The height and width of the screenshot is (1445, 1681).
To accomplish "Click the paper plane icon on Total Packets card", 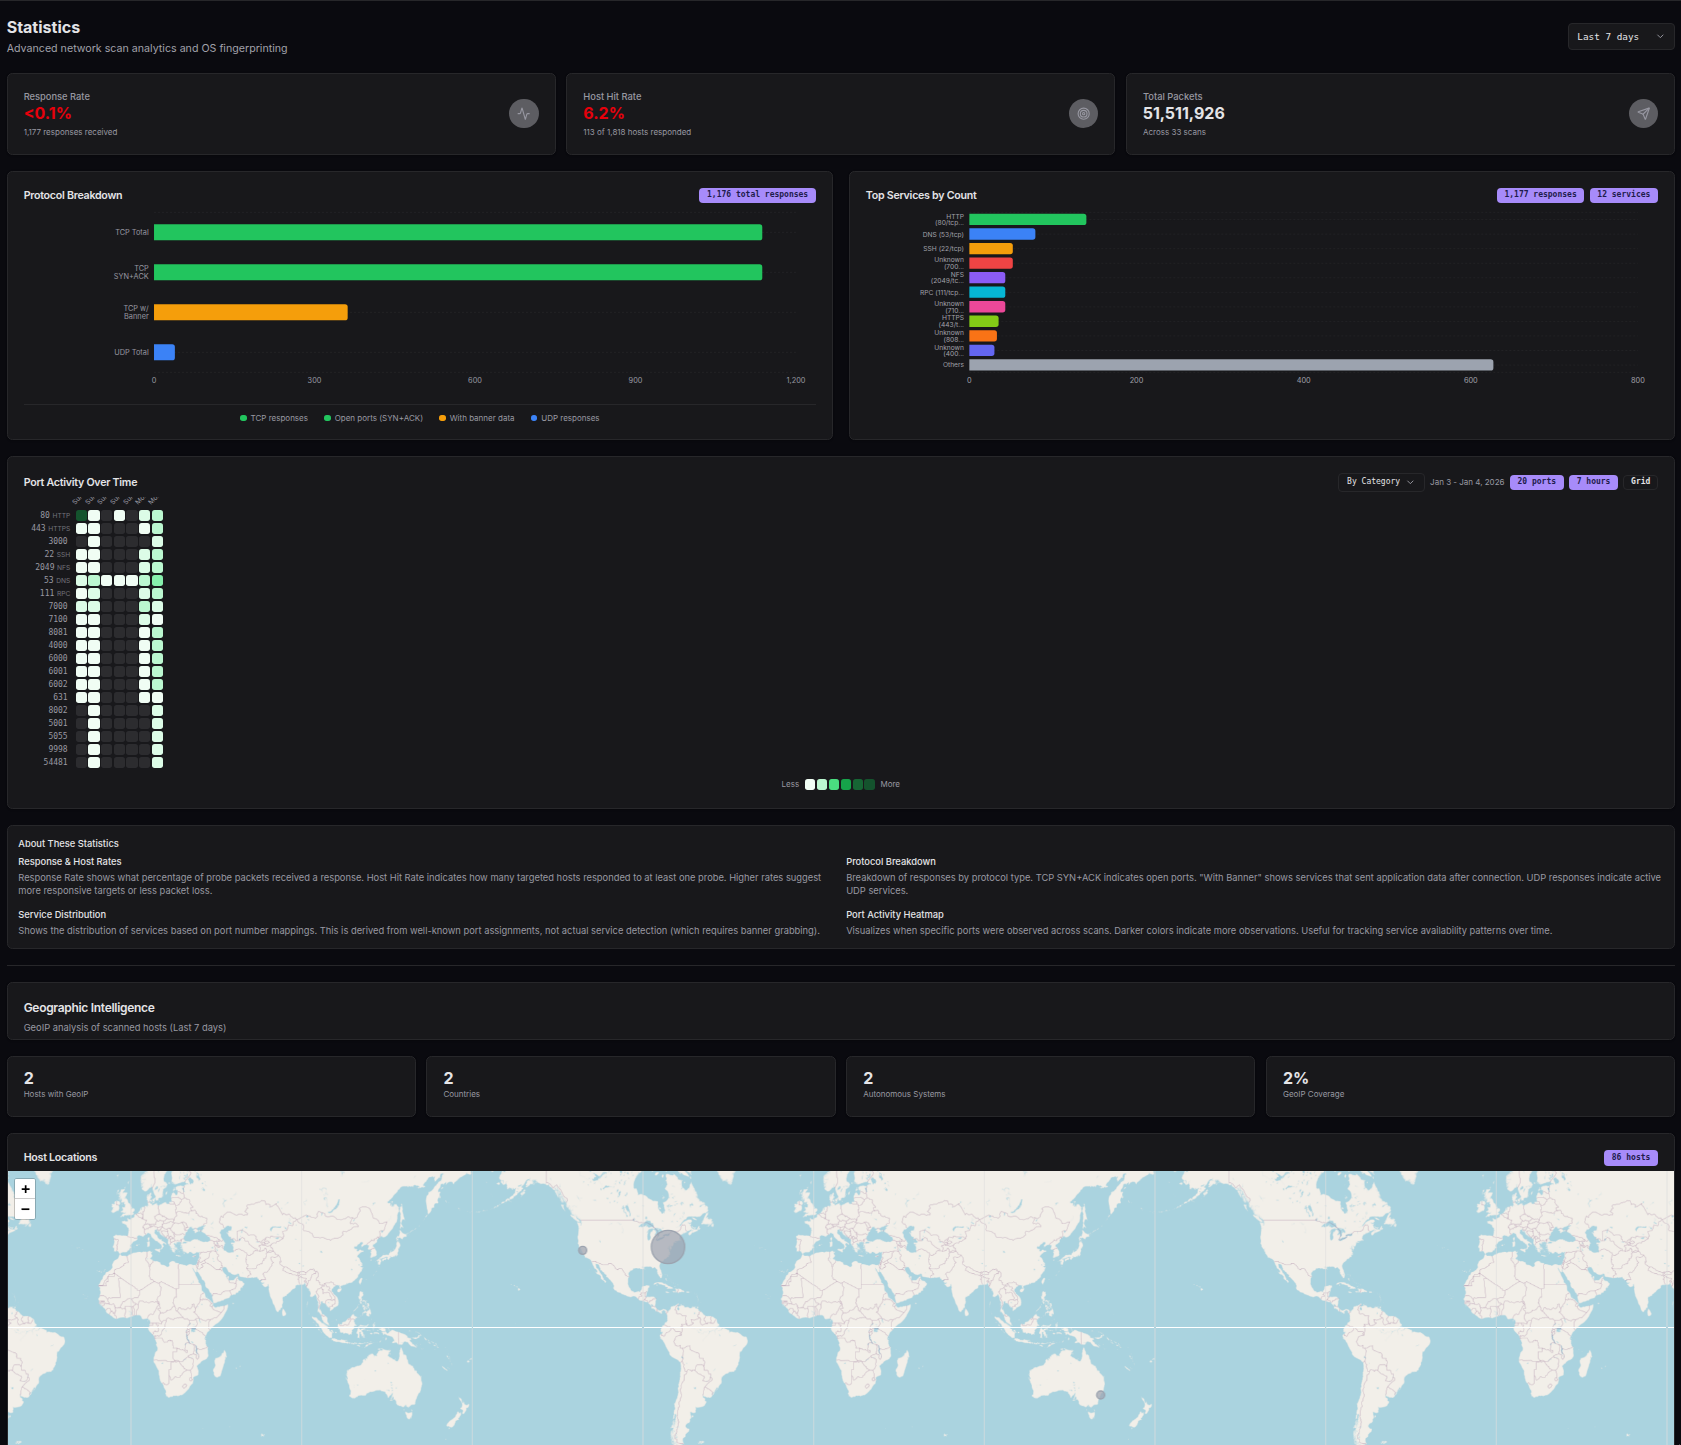I will [x=1643, y=113].
